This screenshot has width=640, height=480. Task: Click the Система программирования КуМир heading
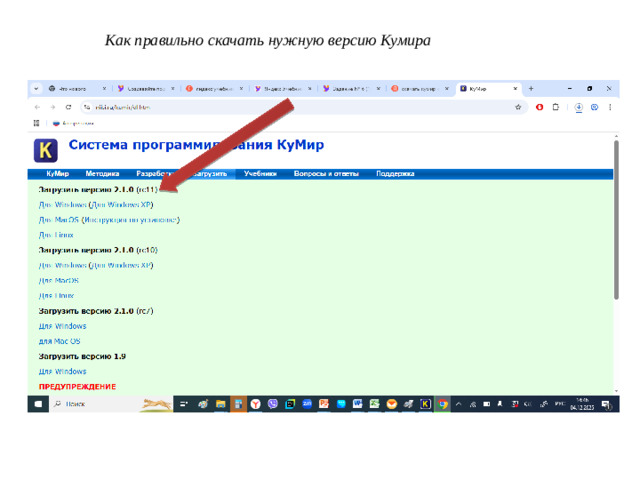coord(196,145)
